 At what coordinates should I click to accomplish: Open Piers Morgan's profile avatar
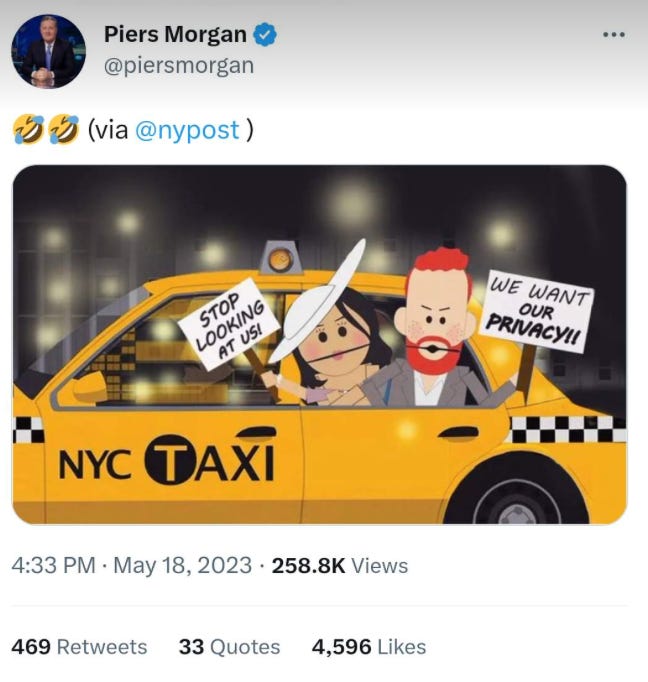tap(48, 51)
